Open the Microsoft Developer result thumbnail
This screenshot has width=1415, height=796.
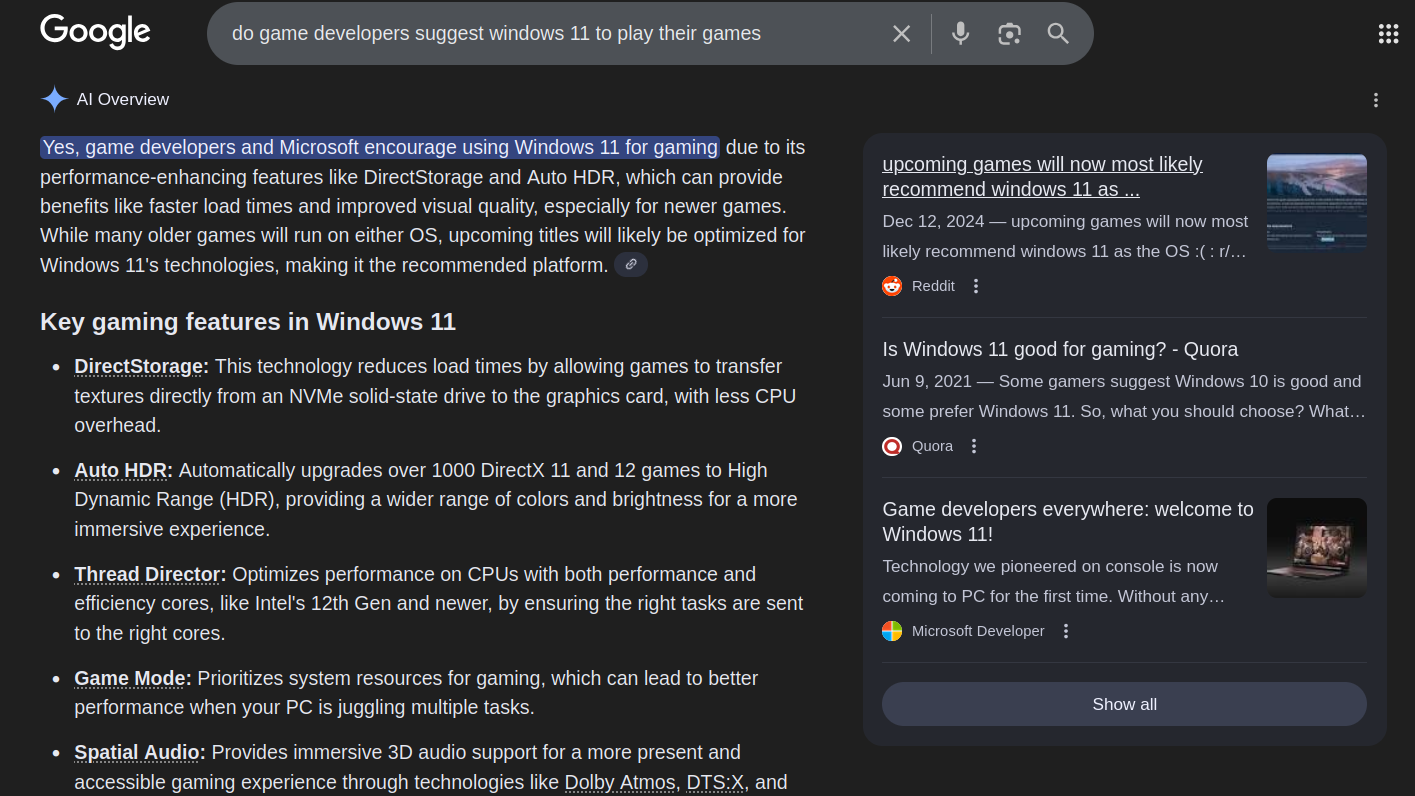point(1317,548)
